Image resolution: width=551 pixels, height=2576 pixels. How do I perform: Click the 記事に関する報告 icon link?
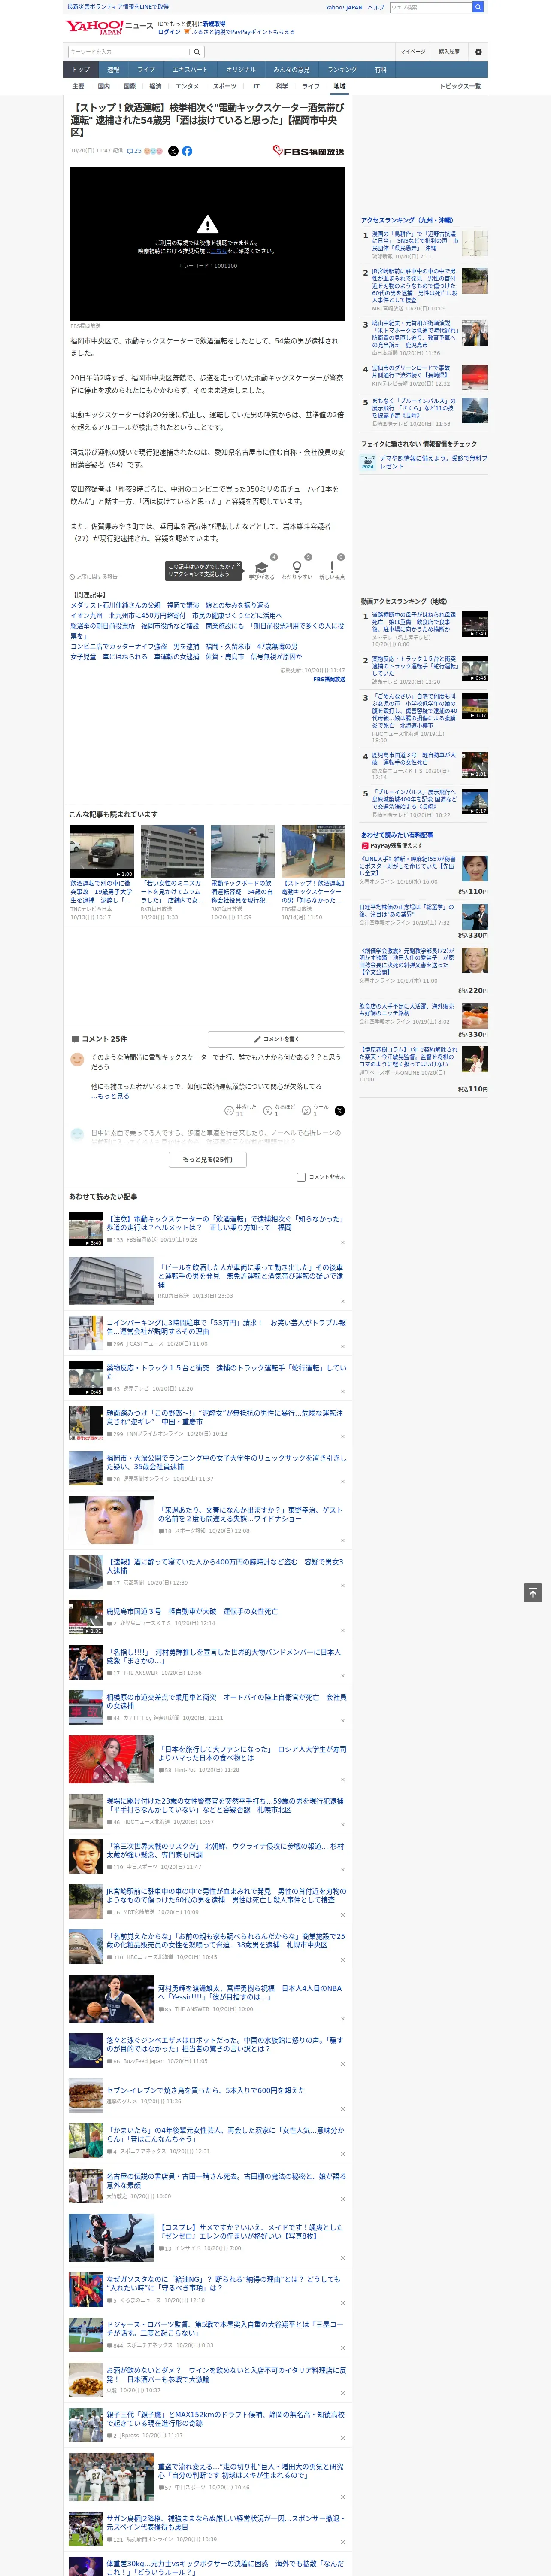pyautogui.click(x=93, y=577)
